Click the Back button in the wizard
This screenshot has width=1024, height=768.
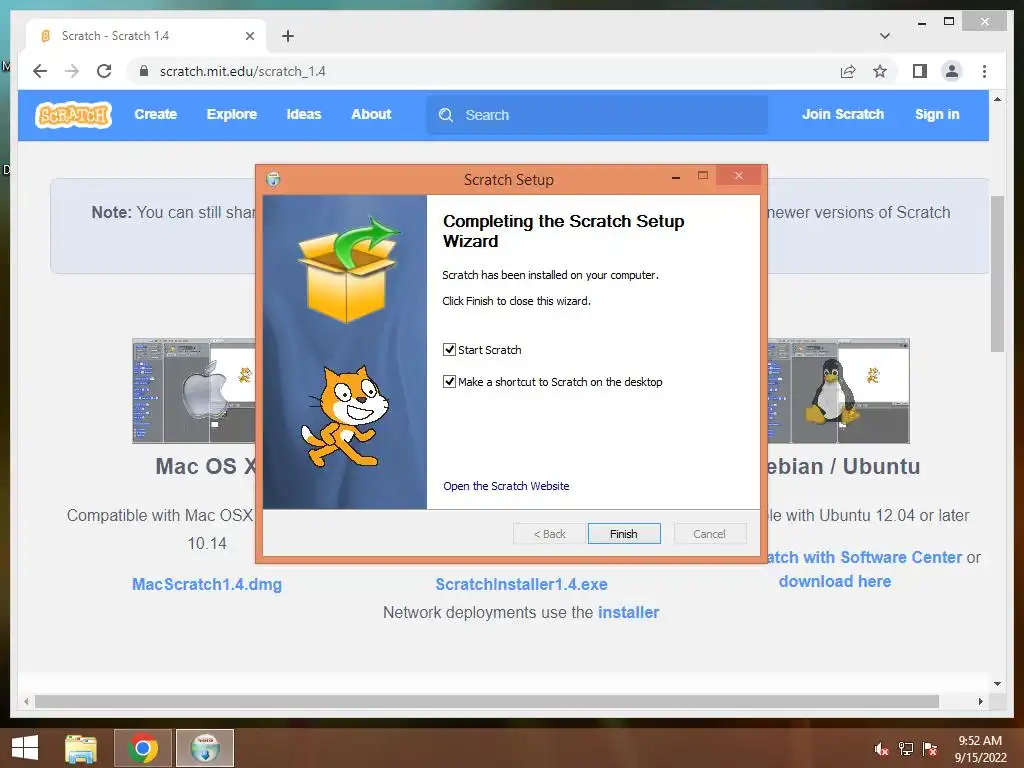pyautogui.click(x=549, y=534)
